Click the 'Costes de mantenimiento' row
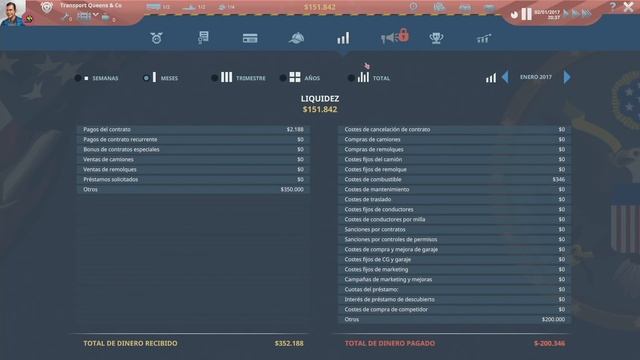 [454, 189]
